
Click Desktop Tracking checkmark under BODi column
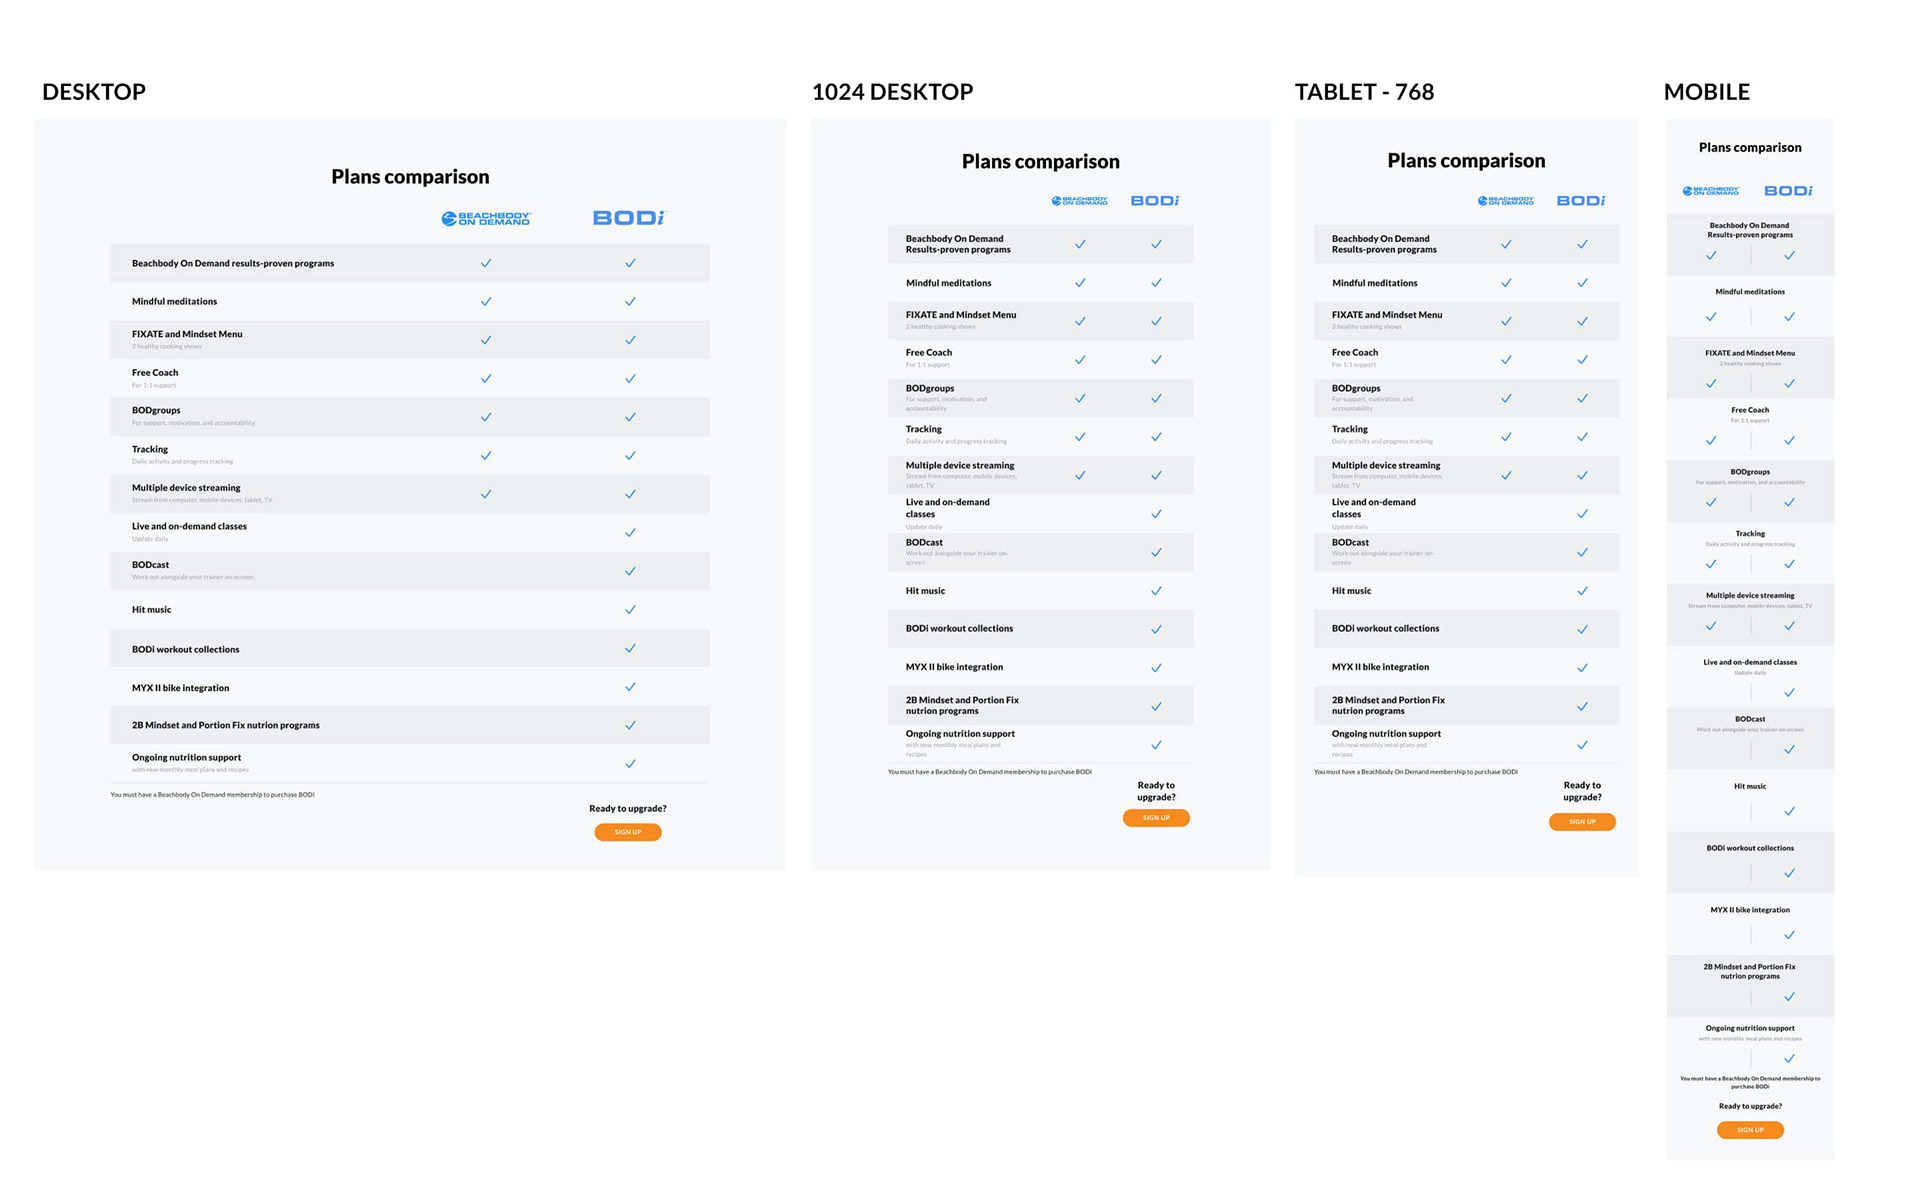click(630, 455)
